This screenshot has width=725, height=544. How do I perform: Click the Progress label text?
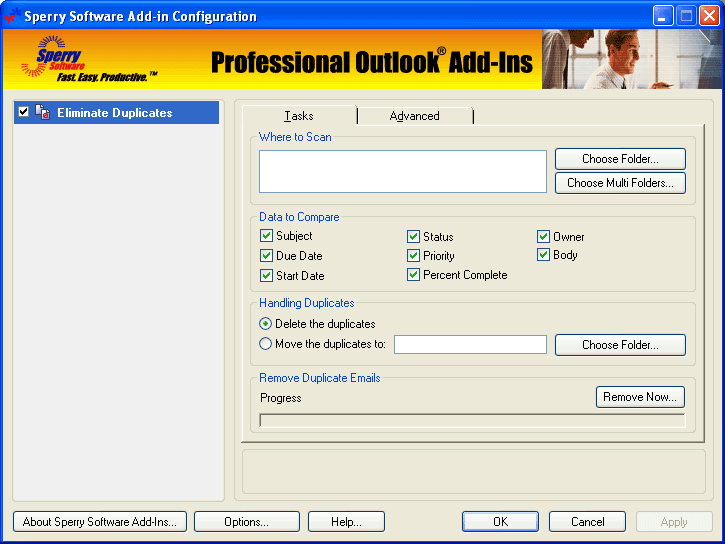[281, 398]
